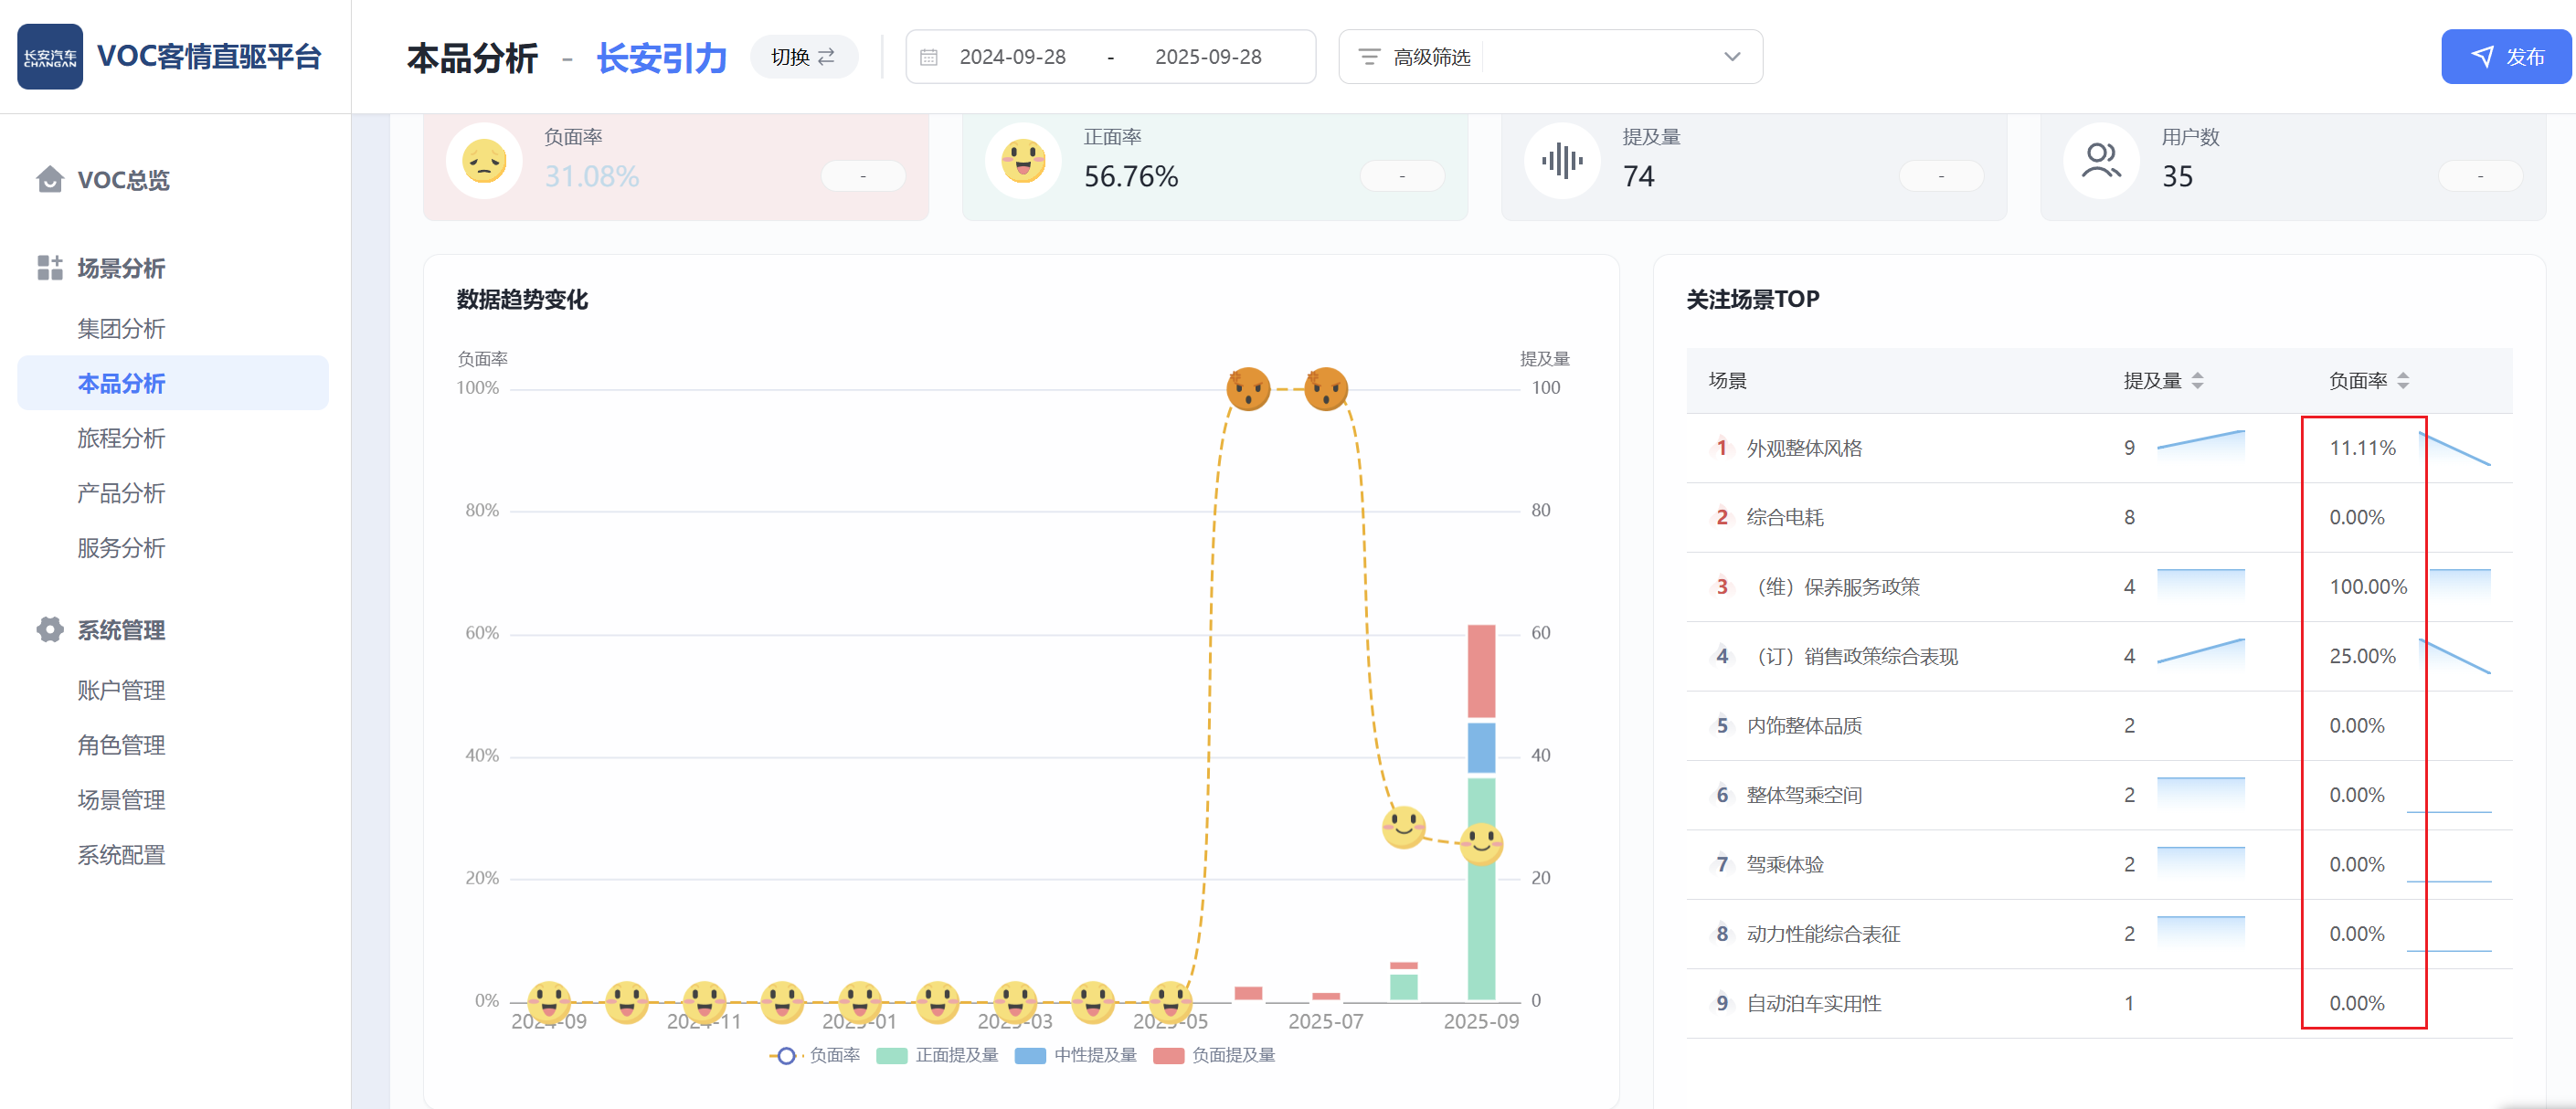2576x1109 pixels.
Task: Click the 提及量 sound wave icon
Action: point(1561,161)
